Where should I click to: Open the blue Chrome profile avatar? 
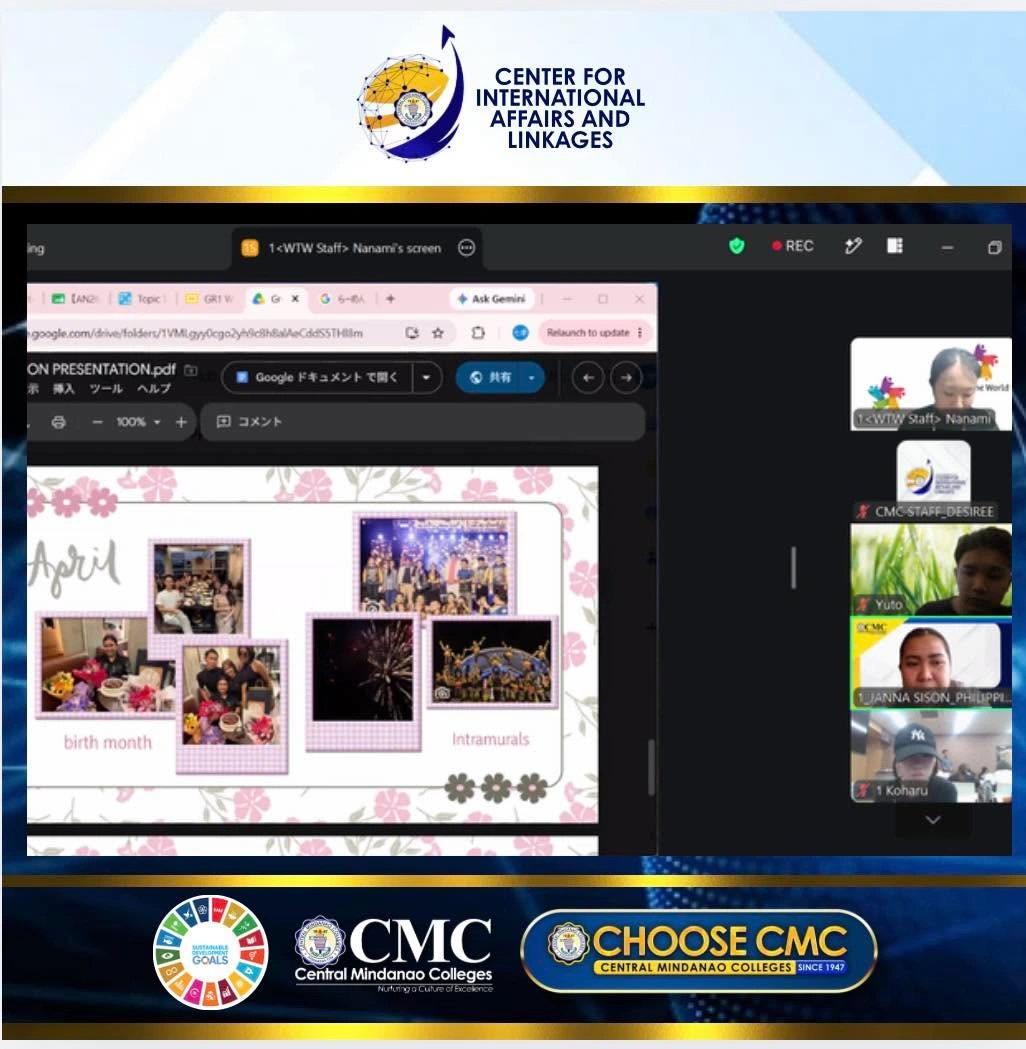click(520, 332)
